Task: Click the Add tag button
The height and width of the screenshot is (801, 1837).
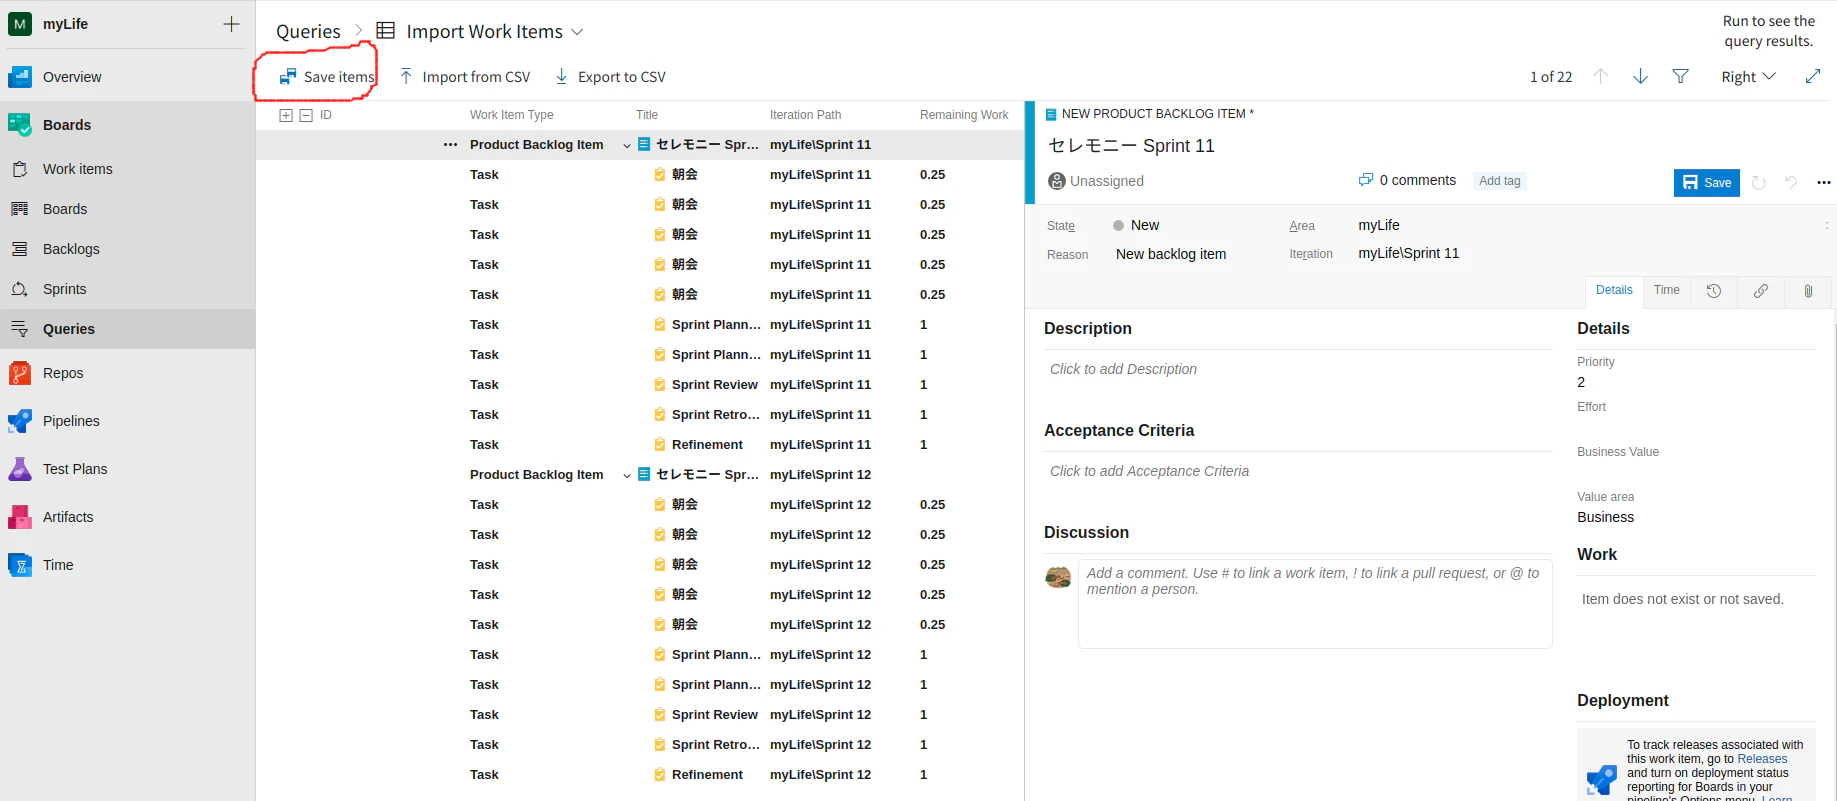Action: click(1500, 181)
